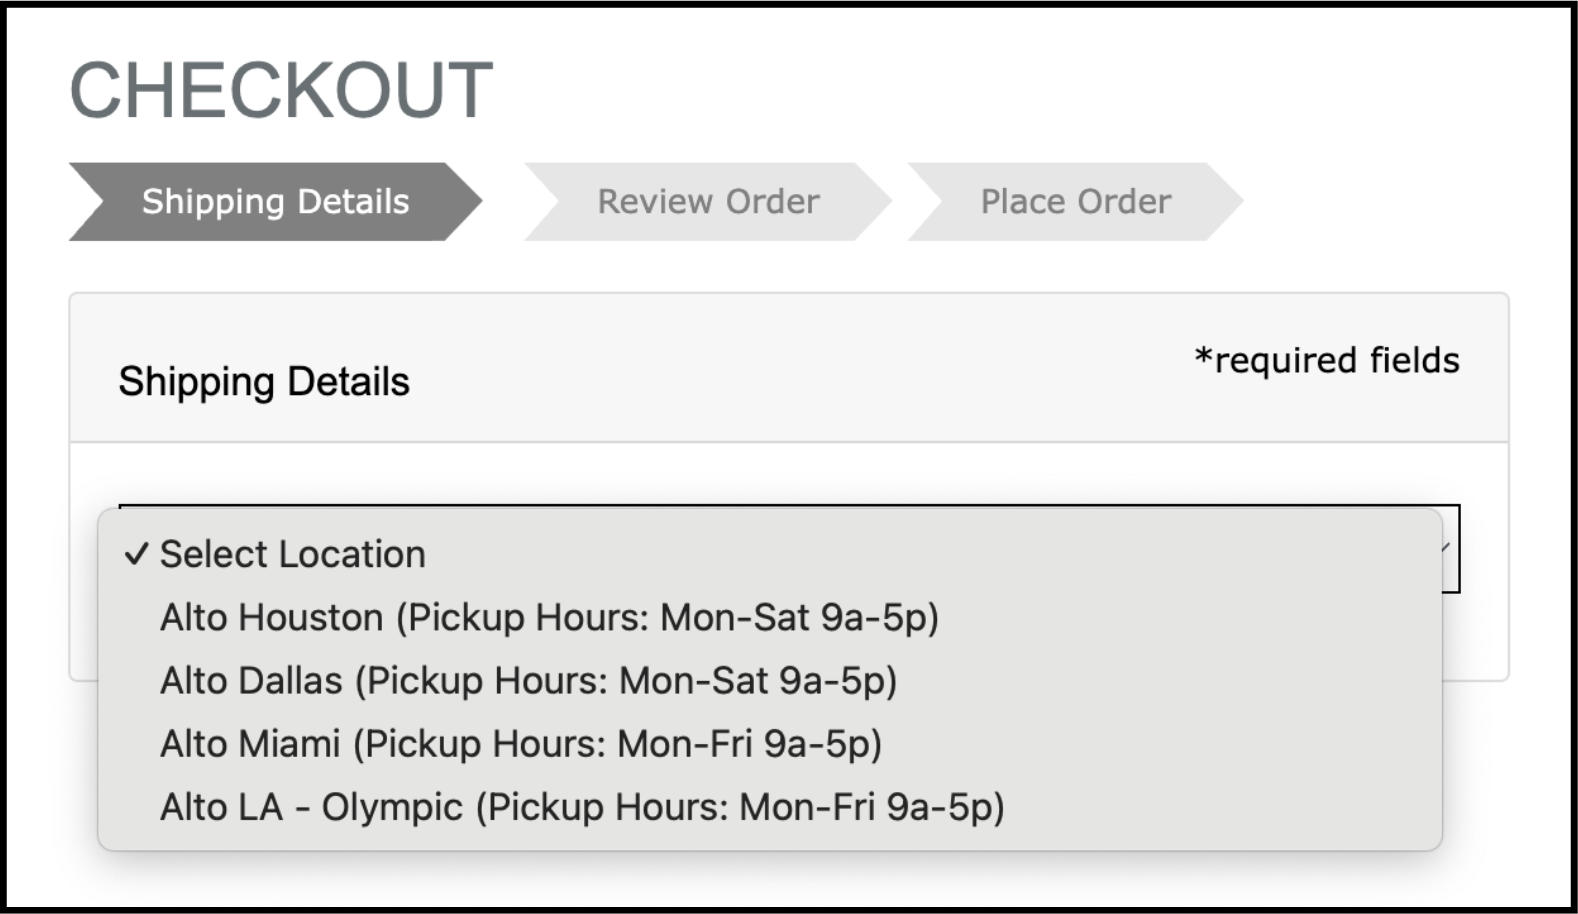Click the Mon-Sat 9a-5p hours for Dallas
The width and height of the screenshot is (1578, 914).
pos(758,681)
